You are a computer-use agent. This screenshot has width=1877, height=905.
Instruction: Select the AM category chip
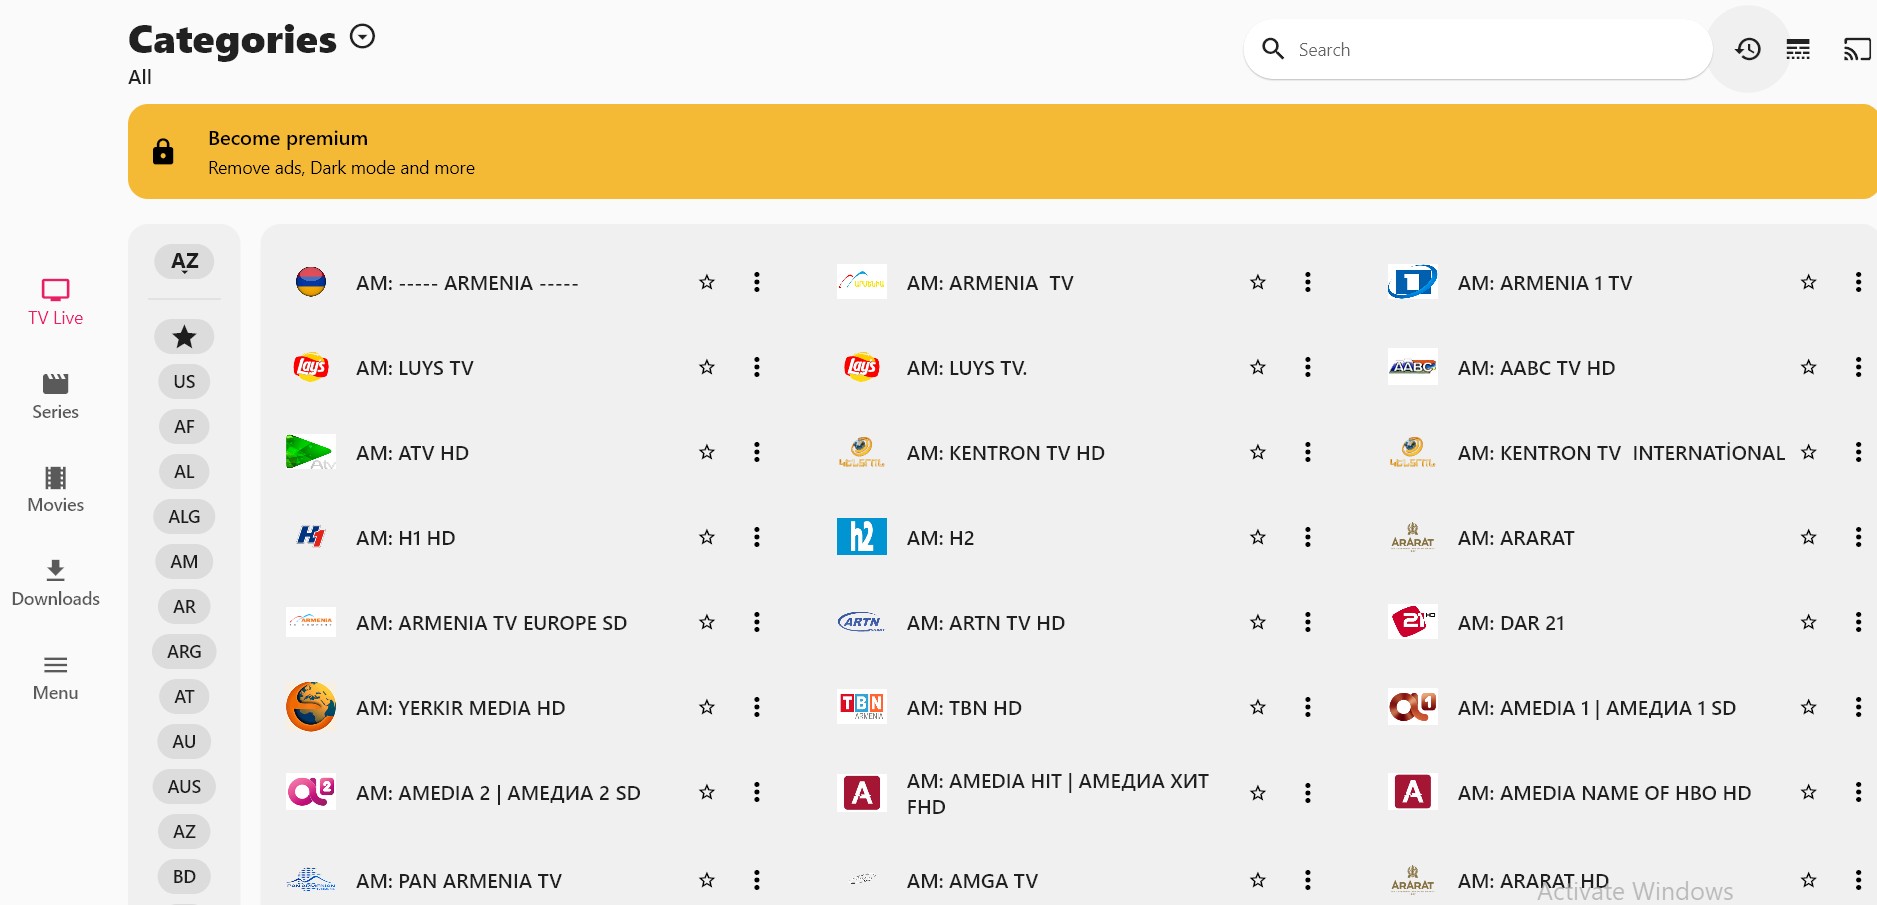click(184, 562)
